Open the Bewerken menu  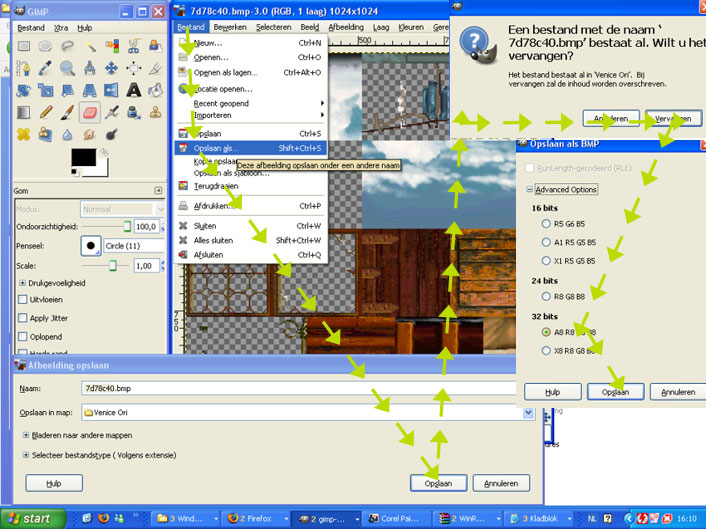[x=230, y=27]
